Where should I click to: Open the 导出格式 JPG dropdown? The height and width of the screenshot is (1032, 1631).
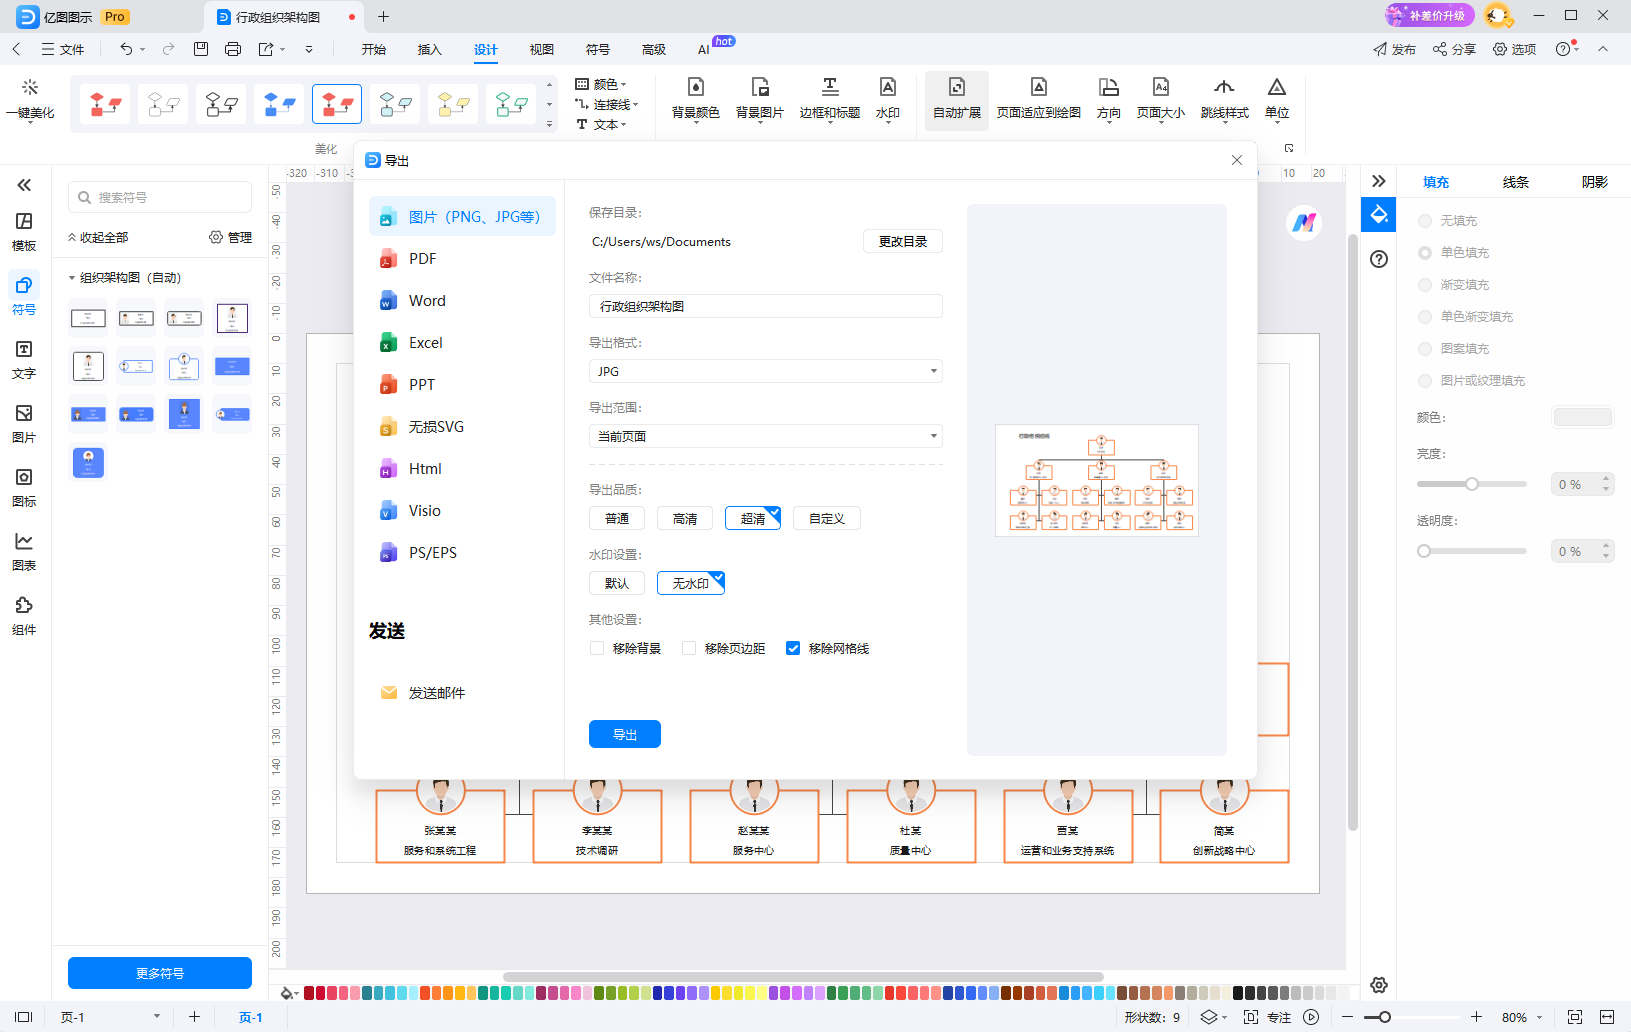(x=766, y=371)
